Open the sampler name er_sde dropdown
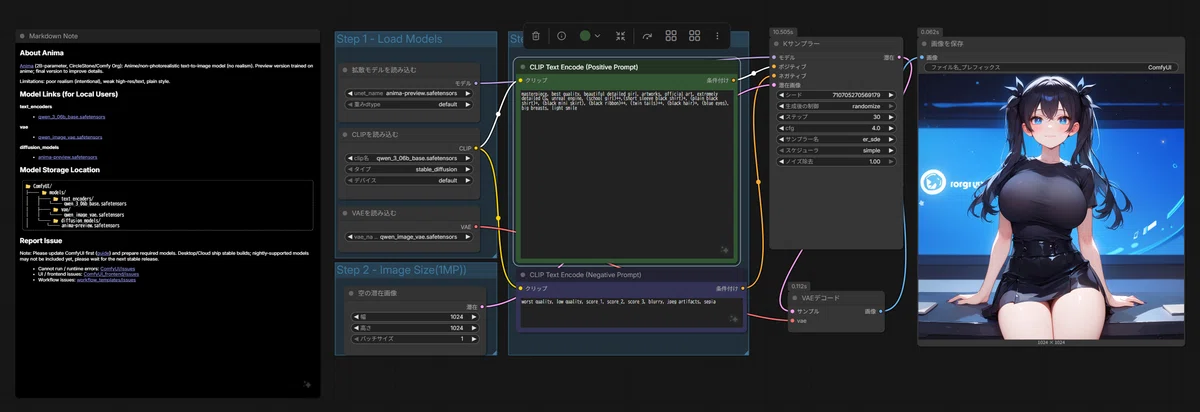Viewport: 1200px width, 412px height. [837, 139]
